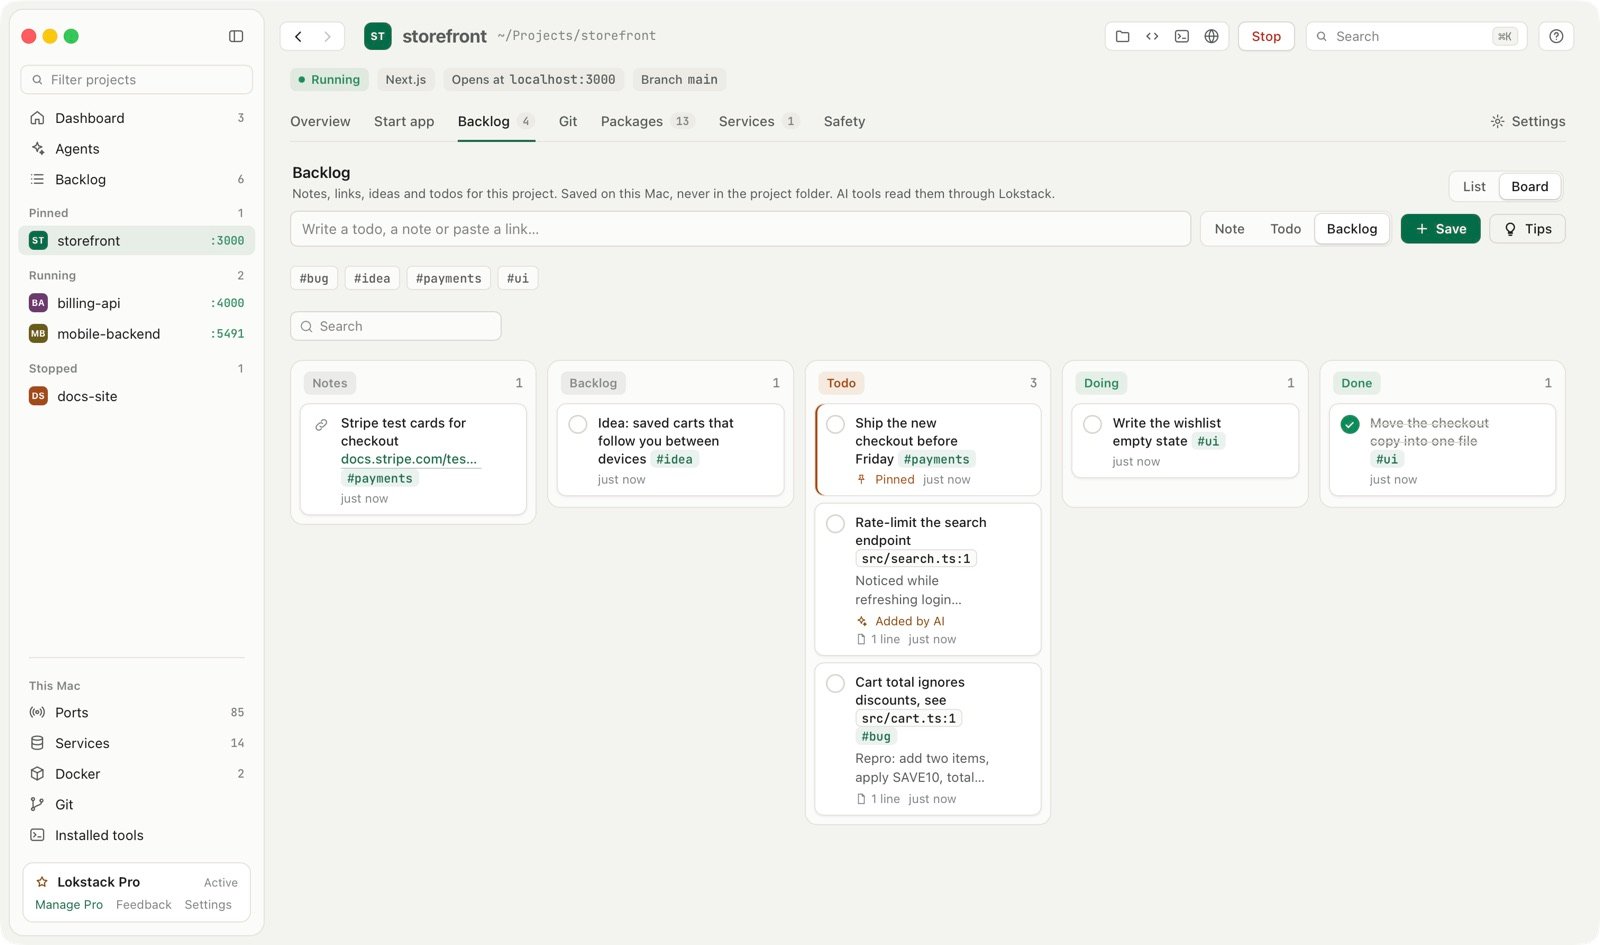Mark 'Rate-limit the search endpoint' done
This screenshot has height=945, width=1600.
[836, 523]
